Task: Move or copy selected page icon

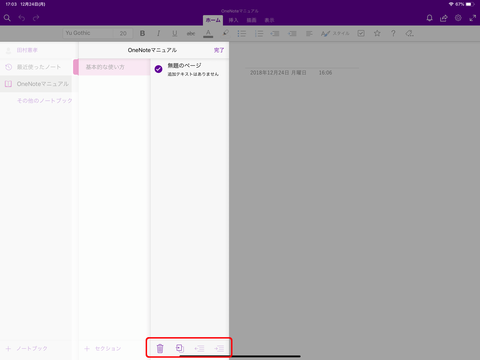Action: tap(180, 348)
